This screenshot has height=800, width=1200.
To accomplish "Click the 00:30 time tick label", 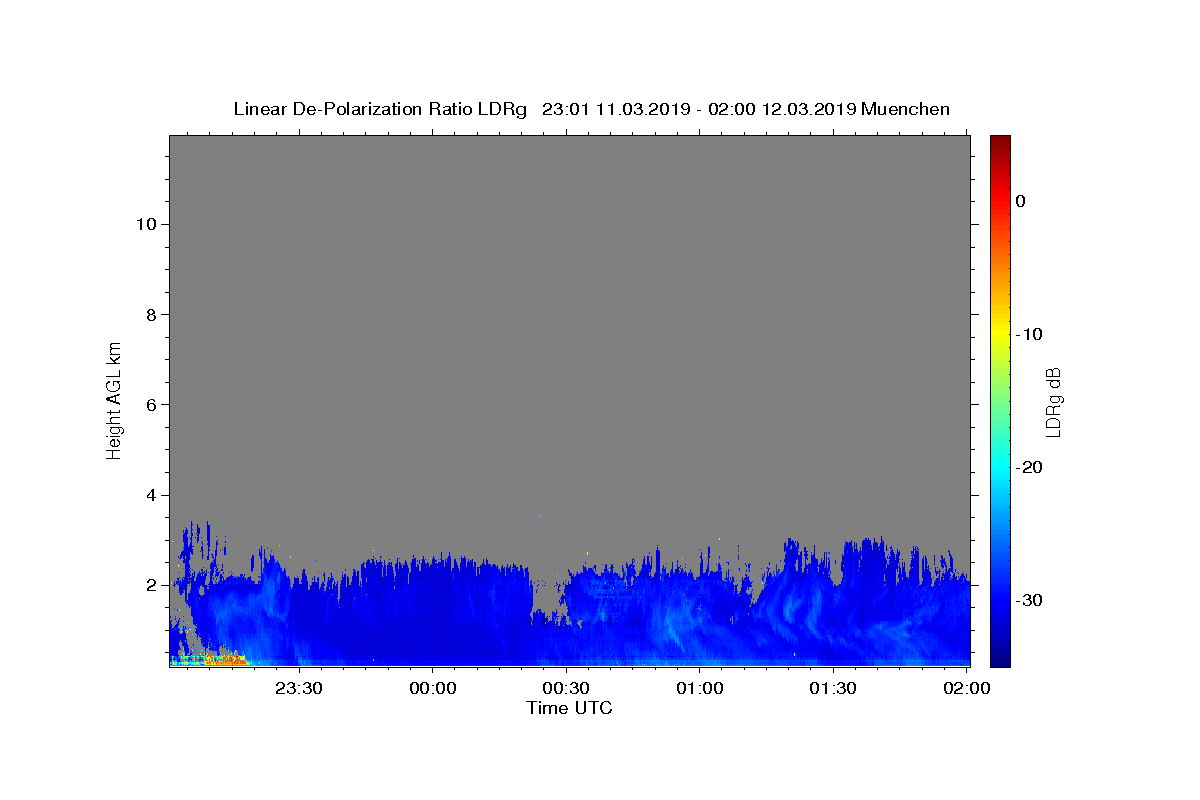I will click(x=566, y=687).
